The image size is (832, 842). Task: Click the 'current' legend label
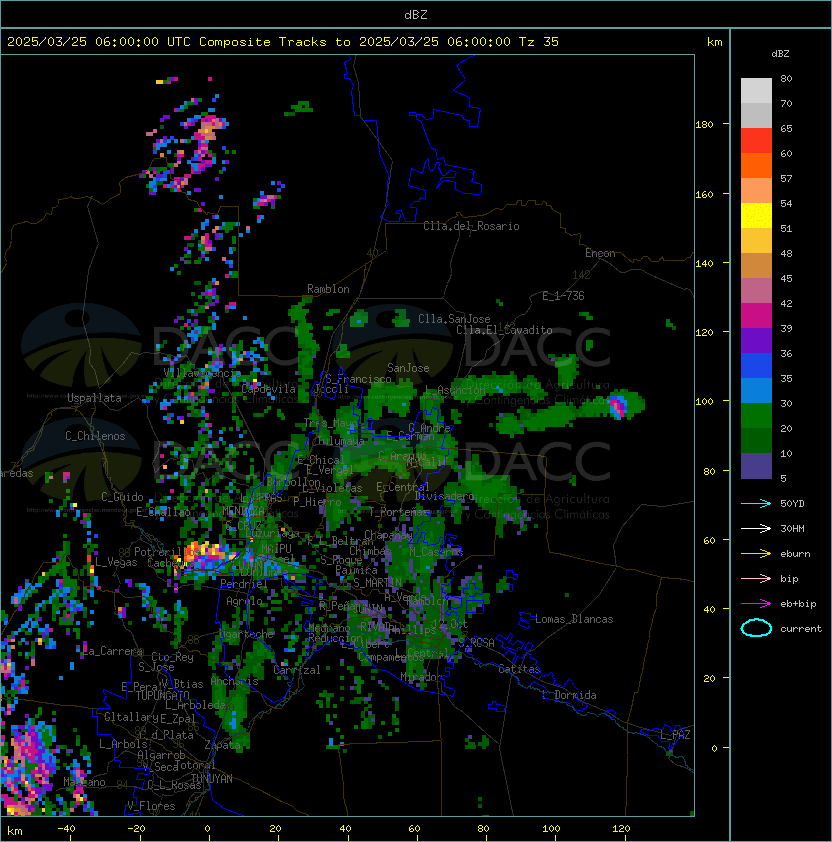click(x=801, y=629)
